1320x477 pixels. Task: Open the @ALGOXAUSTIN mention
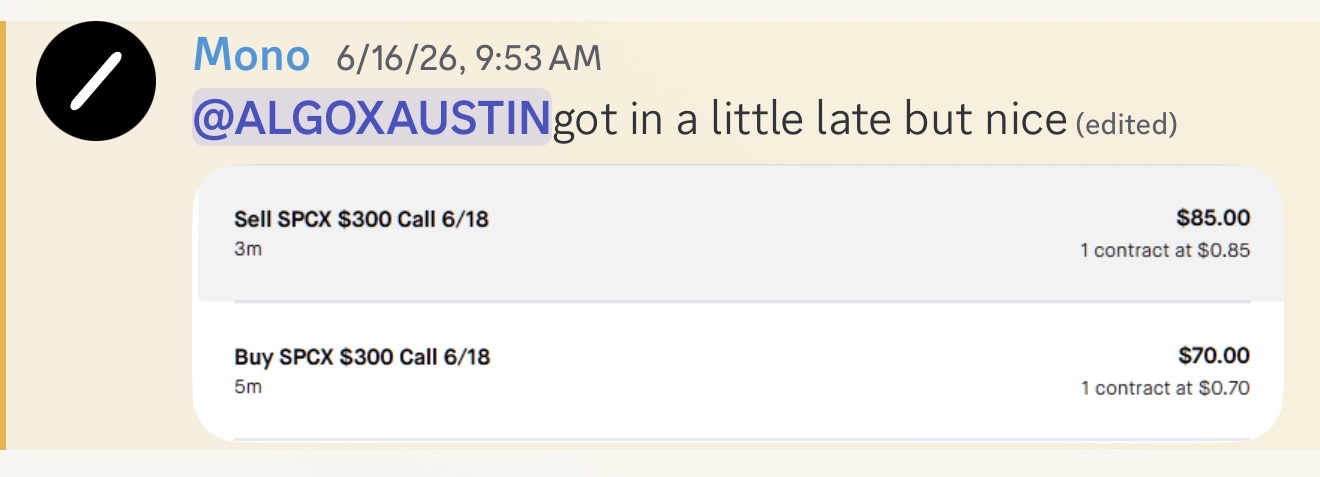[x=371, y=119]
